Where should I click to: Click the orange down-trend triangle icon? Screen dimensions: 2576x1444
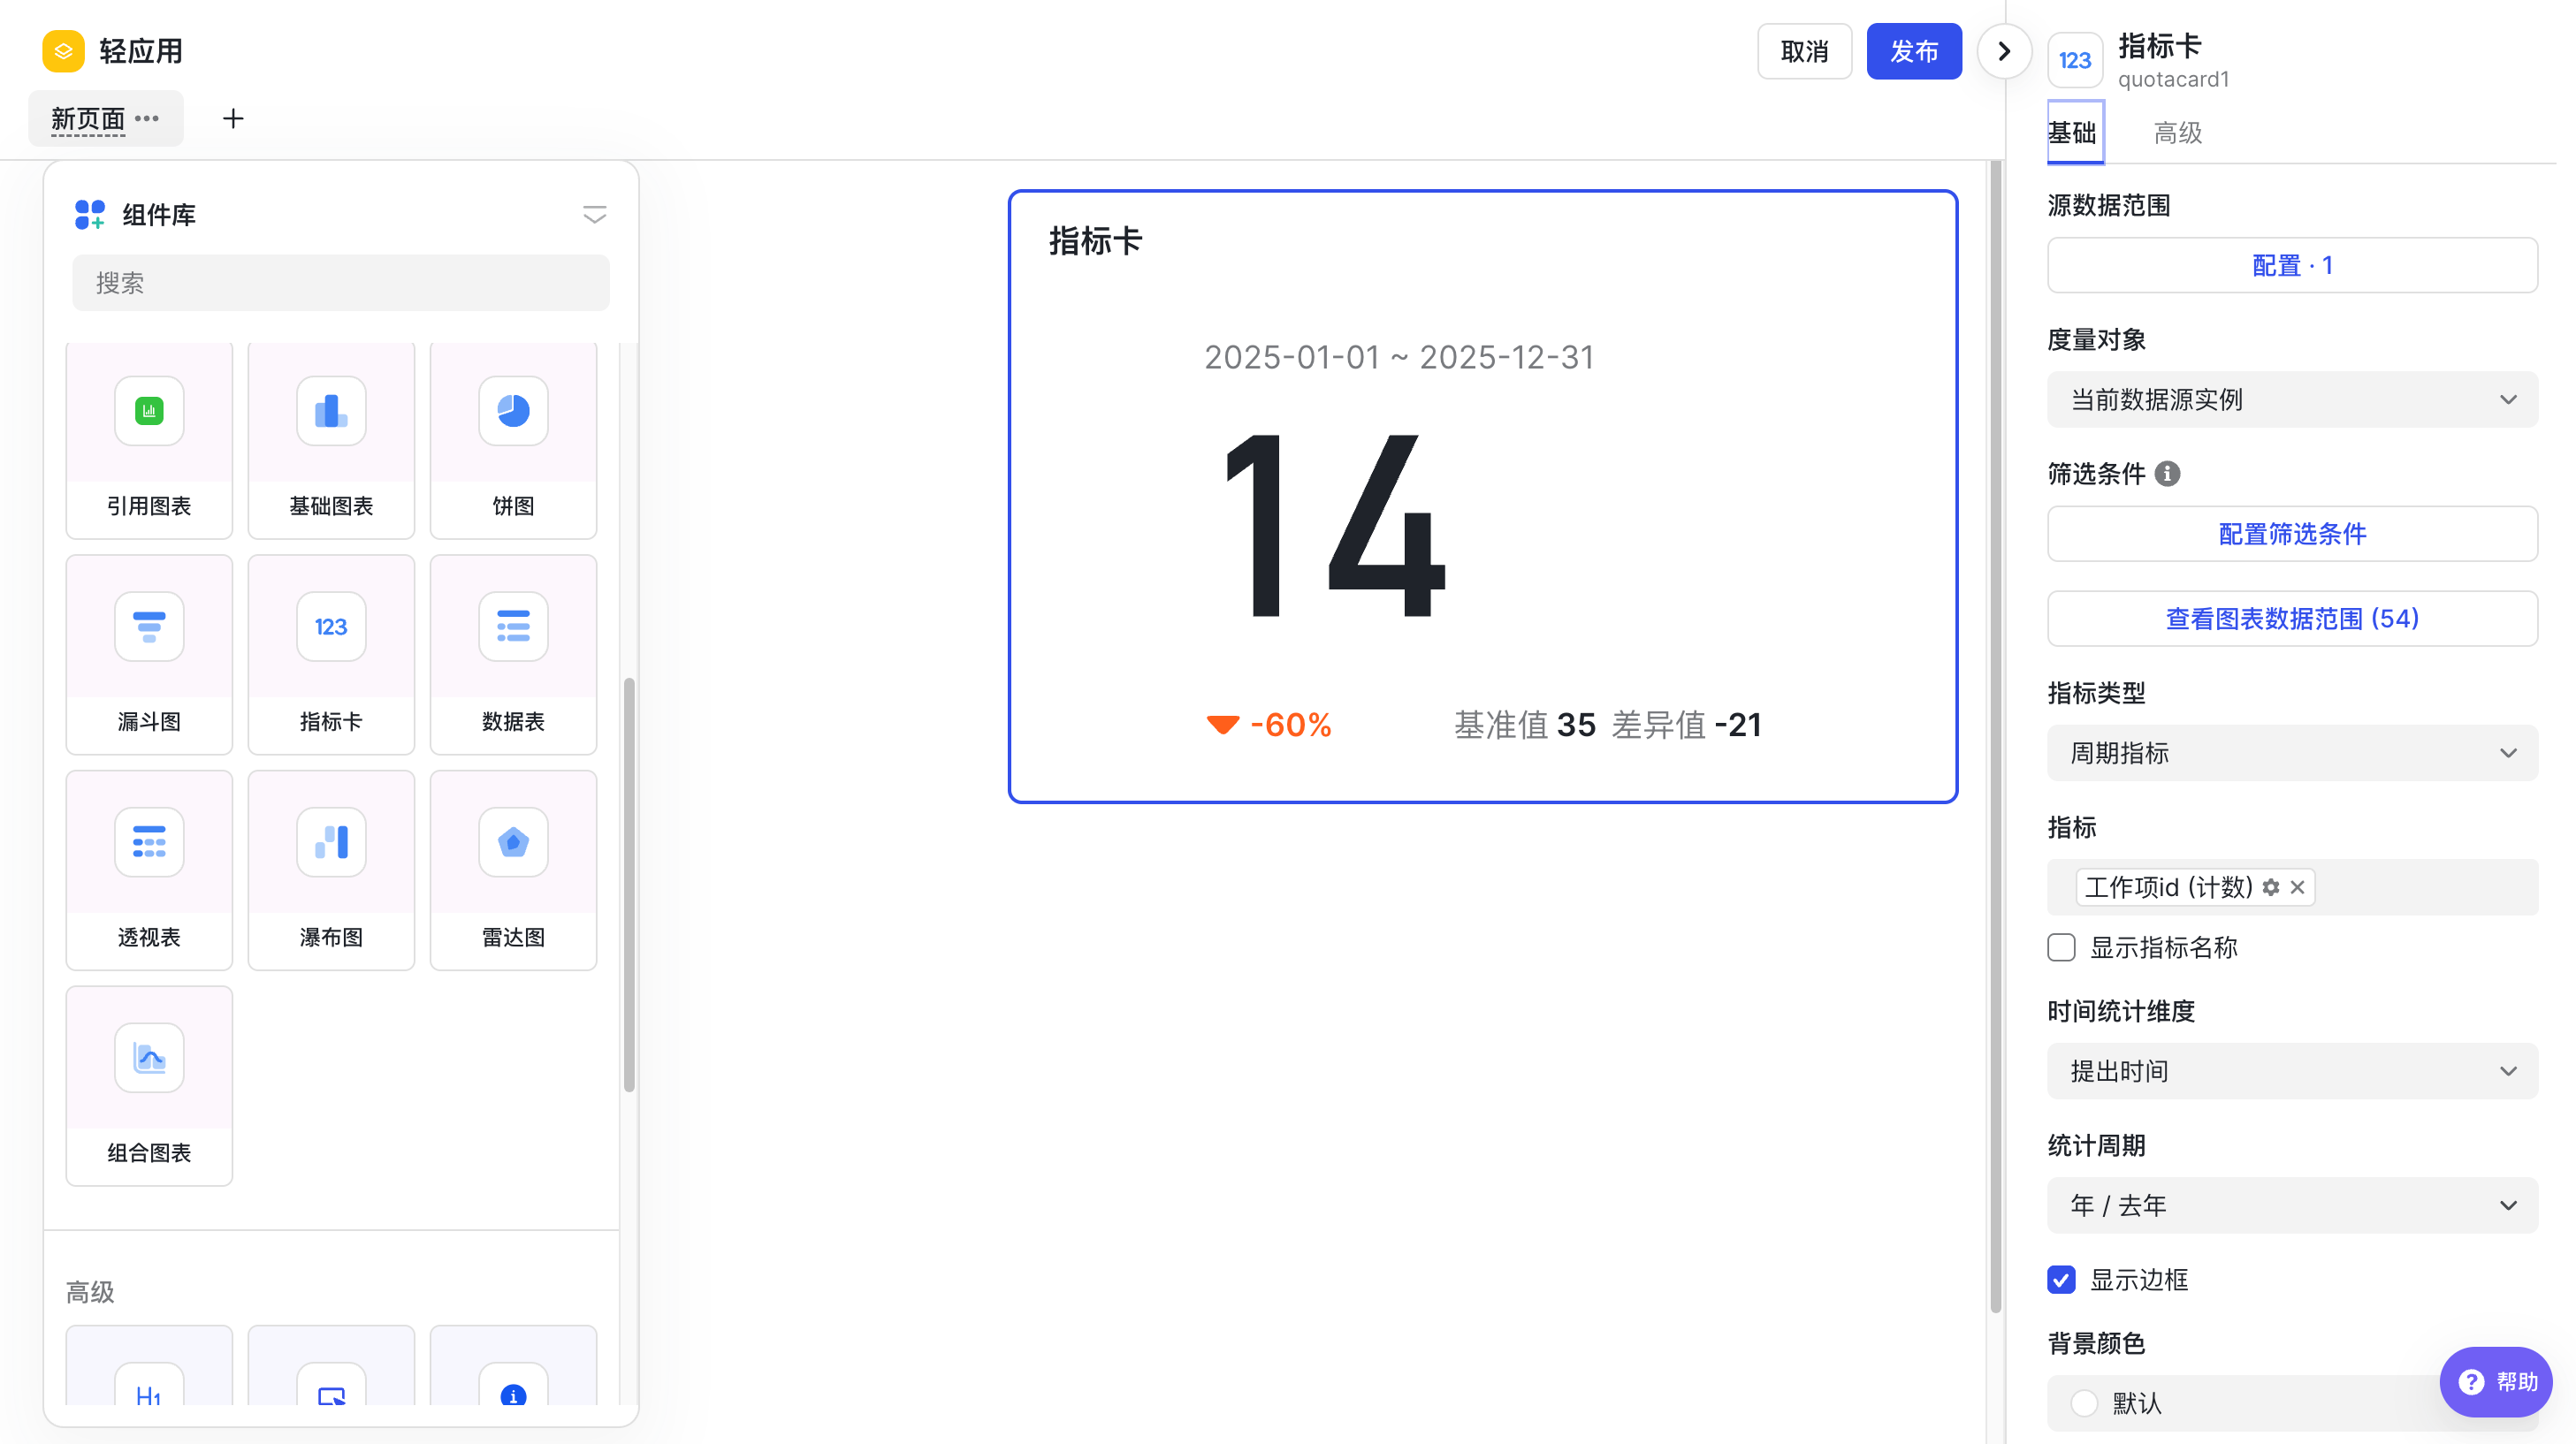(x=1222, y=725)
